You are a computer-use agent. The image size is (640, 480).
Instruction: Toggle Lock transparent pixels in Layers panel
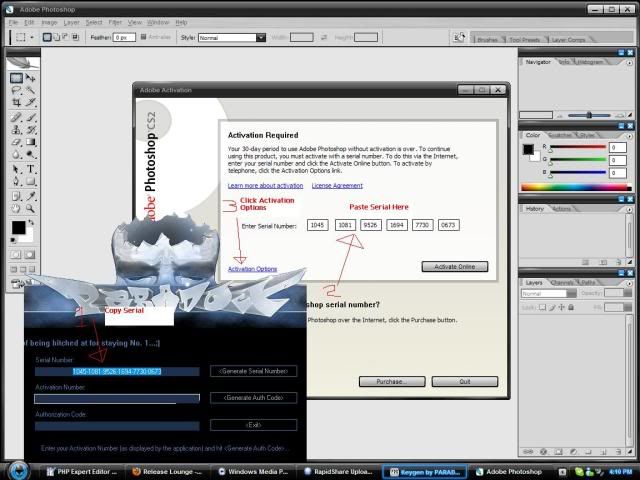point(542,307)
